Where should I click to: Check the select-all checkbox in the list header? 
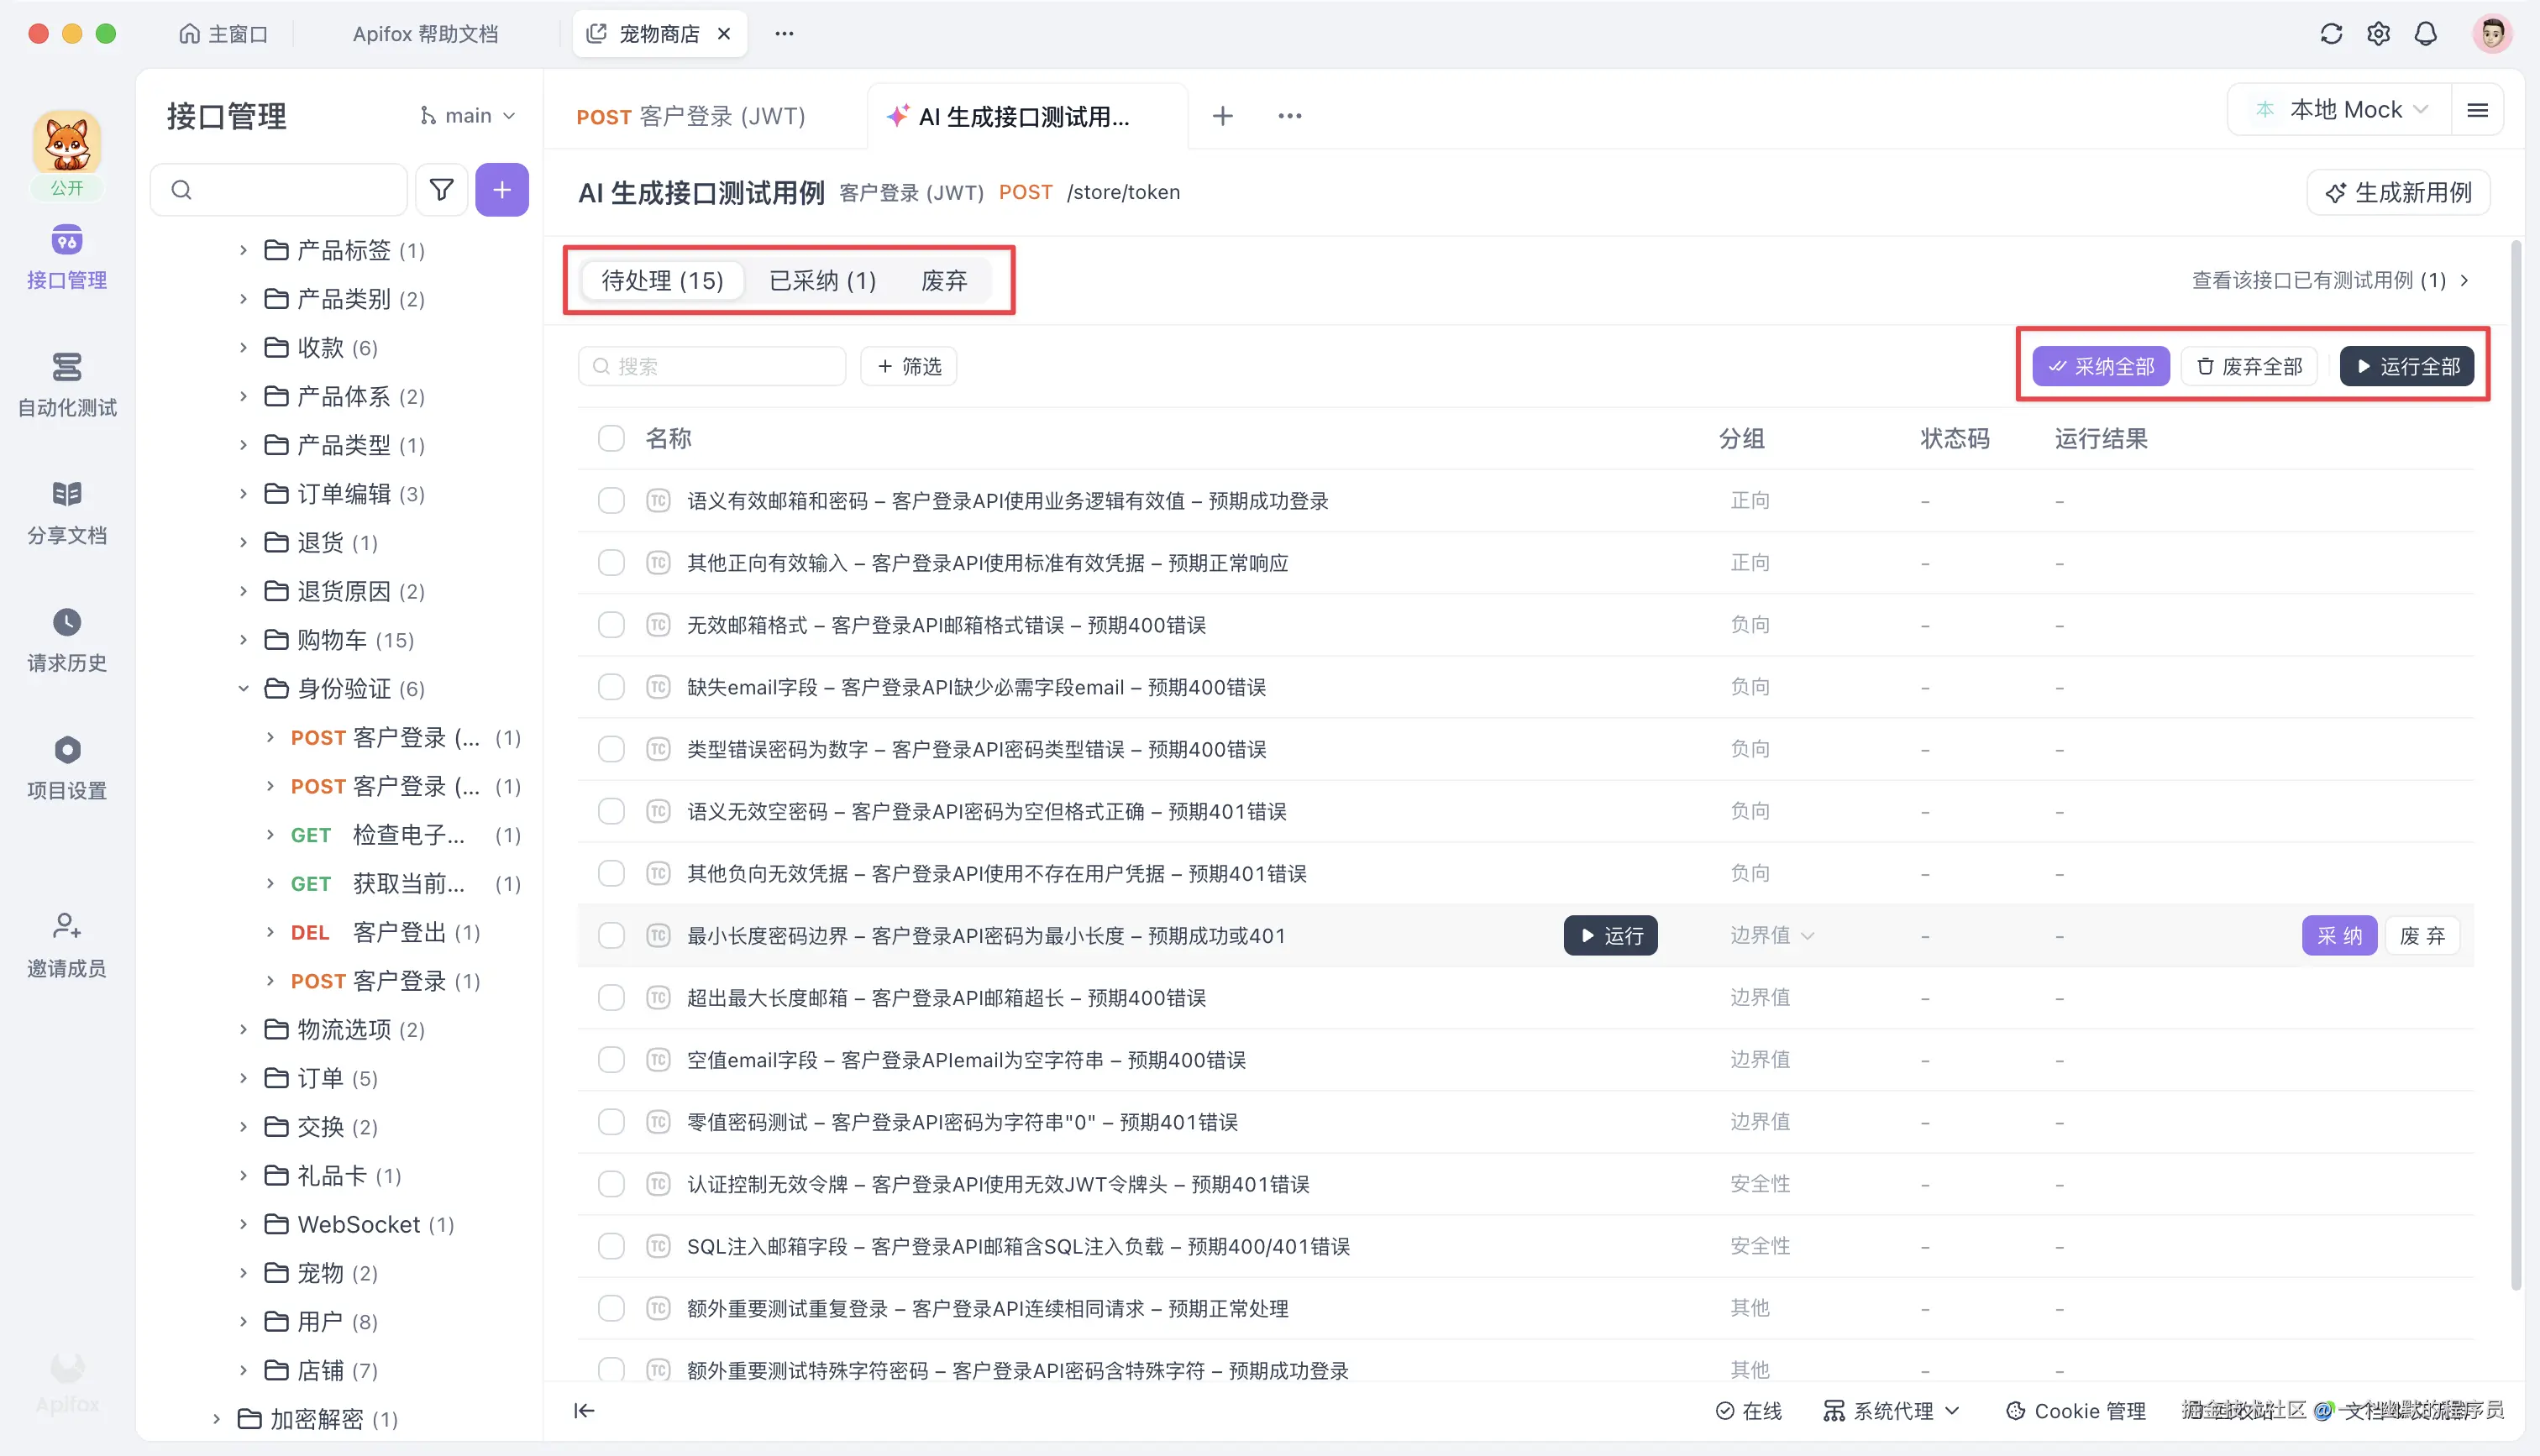point(611,438)
